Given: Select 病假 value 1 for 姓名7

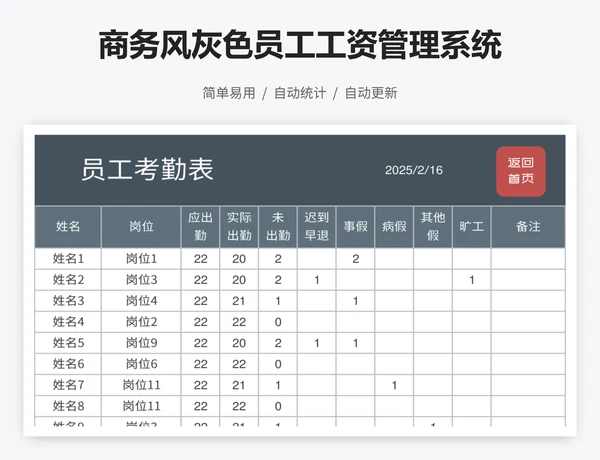Looking at the screenshot, I should pyautogui.click(x=394, y=385).
